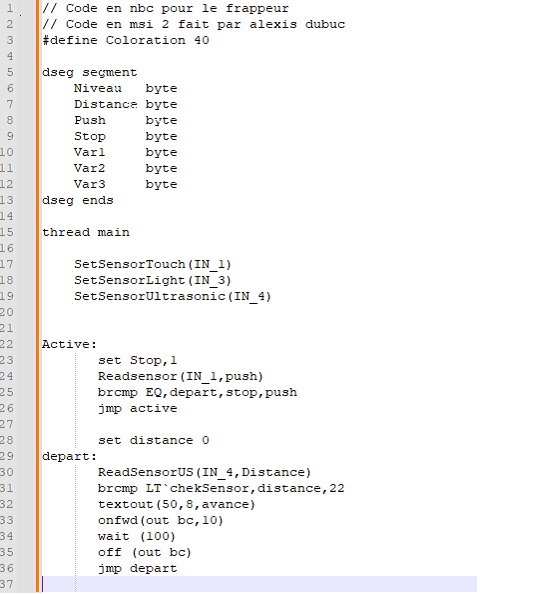Click 'textout(50,8,avance)' line
Viewport: 545px width, 594px height.
point(176,504)
